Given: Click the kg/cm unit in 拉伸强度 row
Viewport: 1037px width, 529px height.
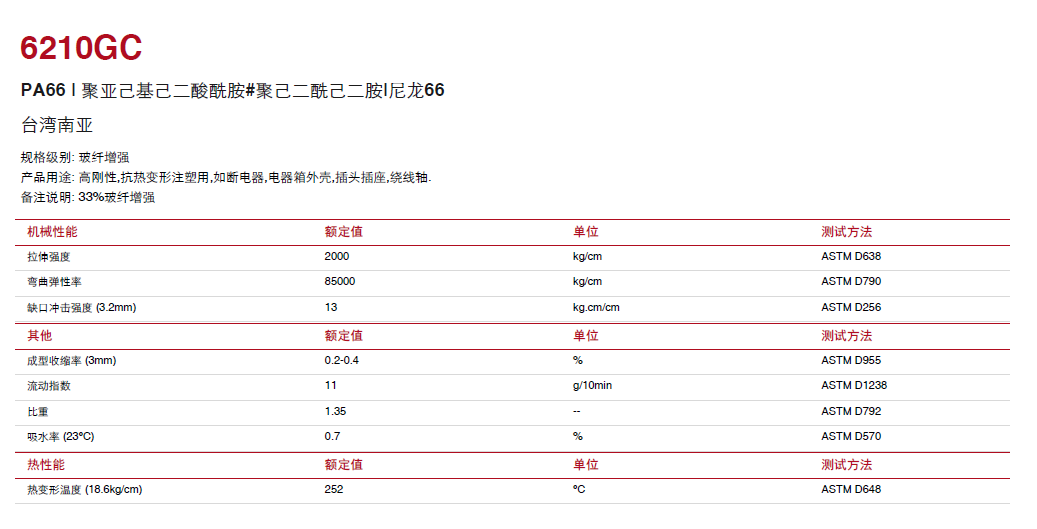Looking at the screenshot, I should coord(587,257).
